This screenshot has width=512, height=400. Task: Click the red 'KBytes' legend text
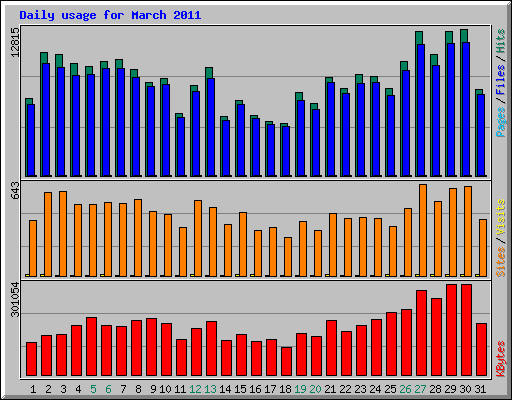click(501, 359)
